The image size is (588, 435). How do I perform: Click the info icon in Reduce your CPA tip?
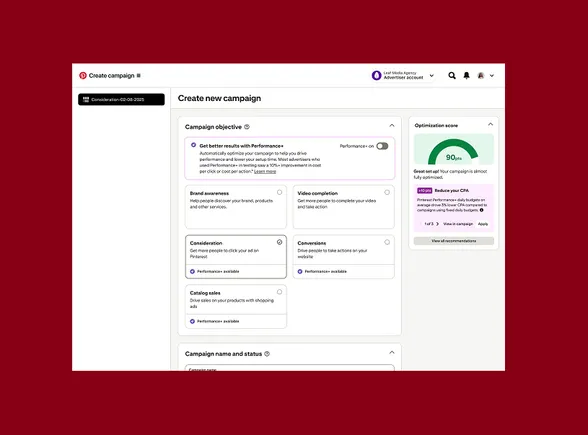(x=482, y=210)
